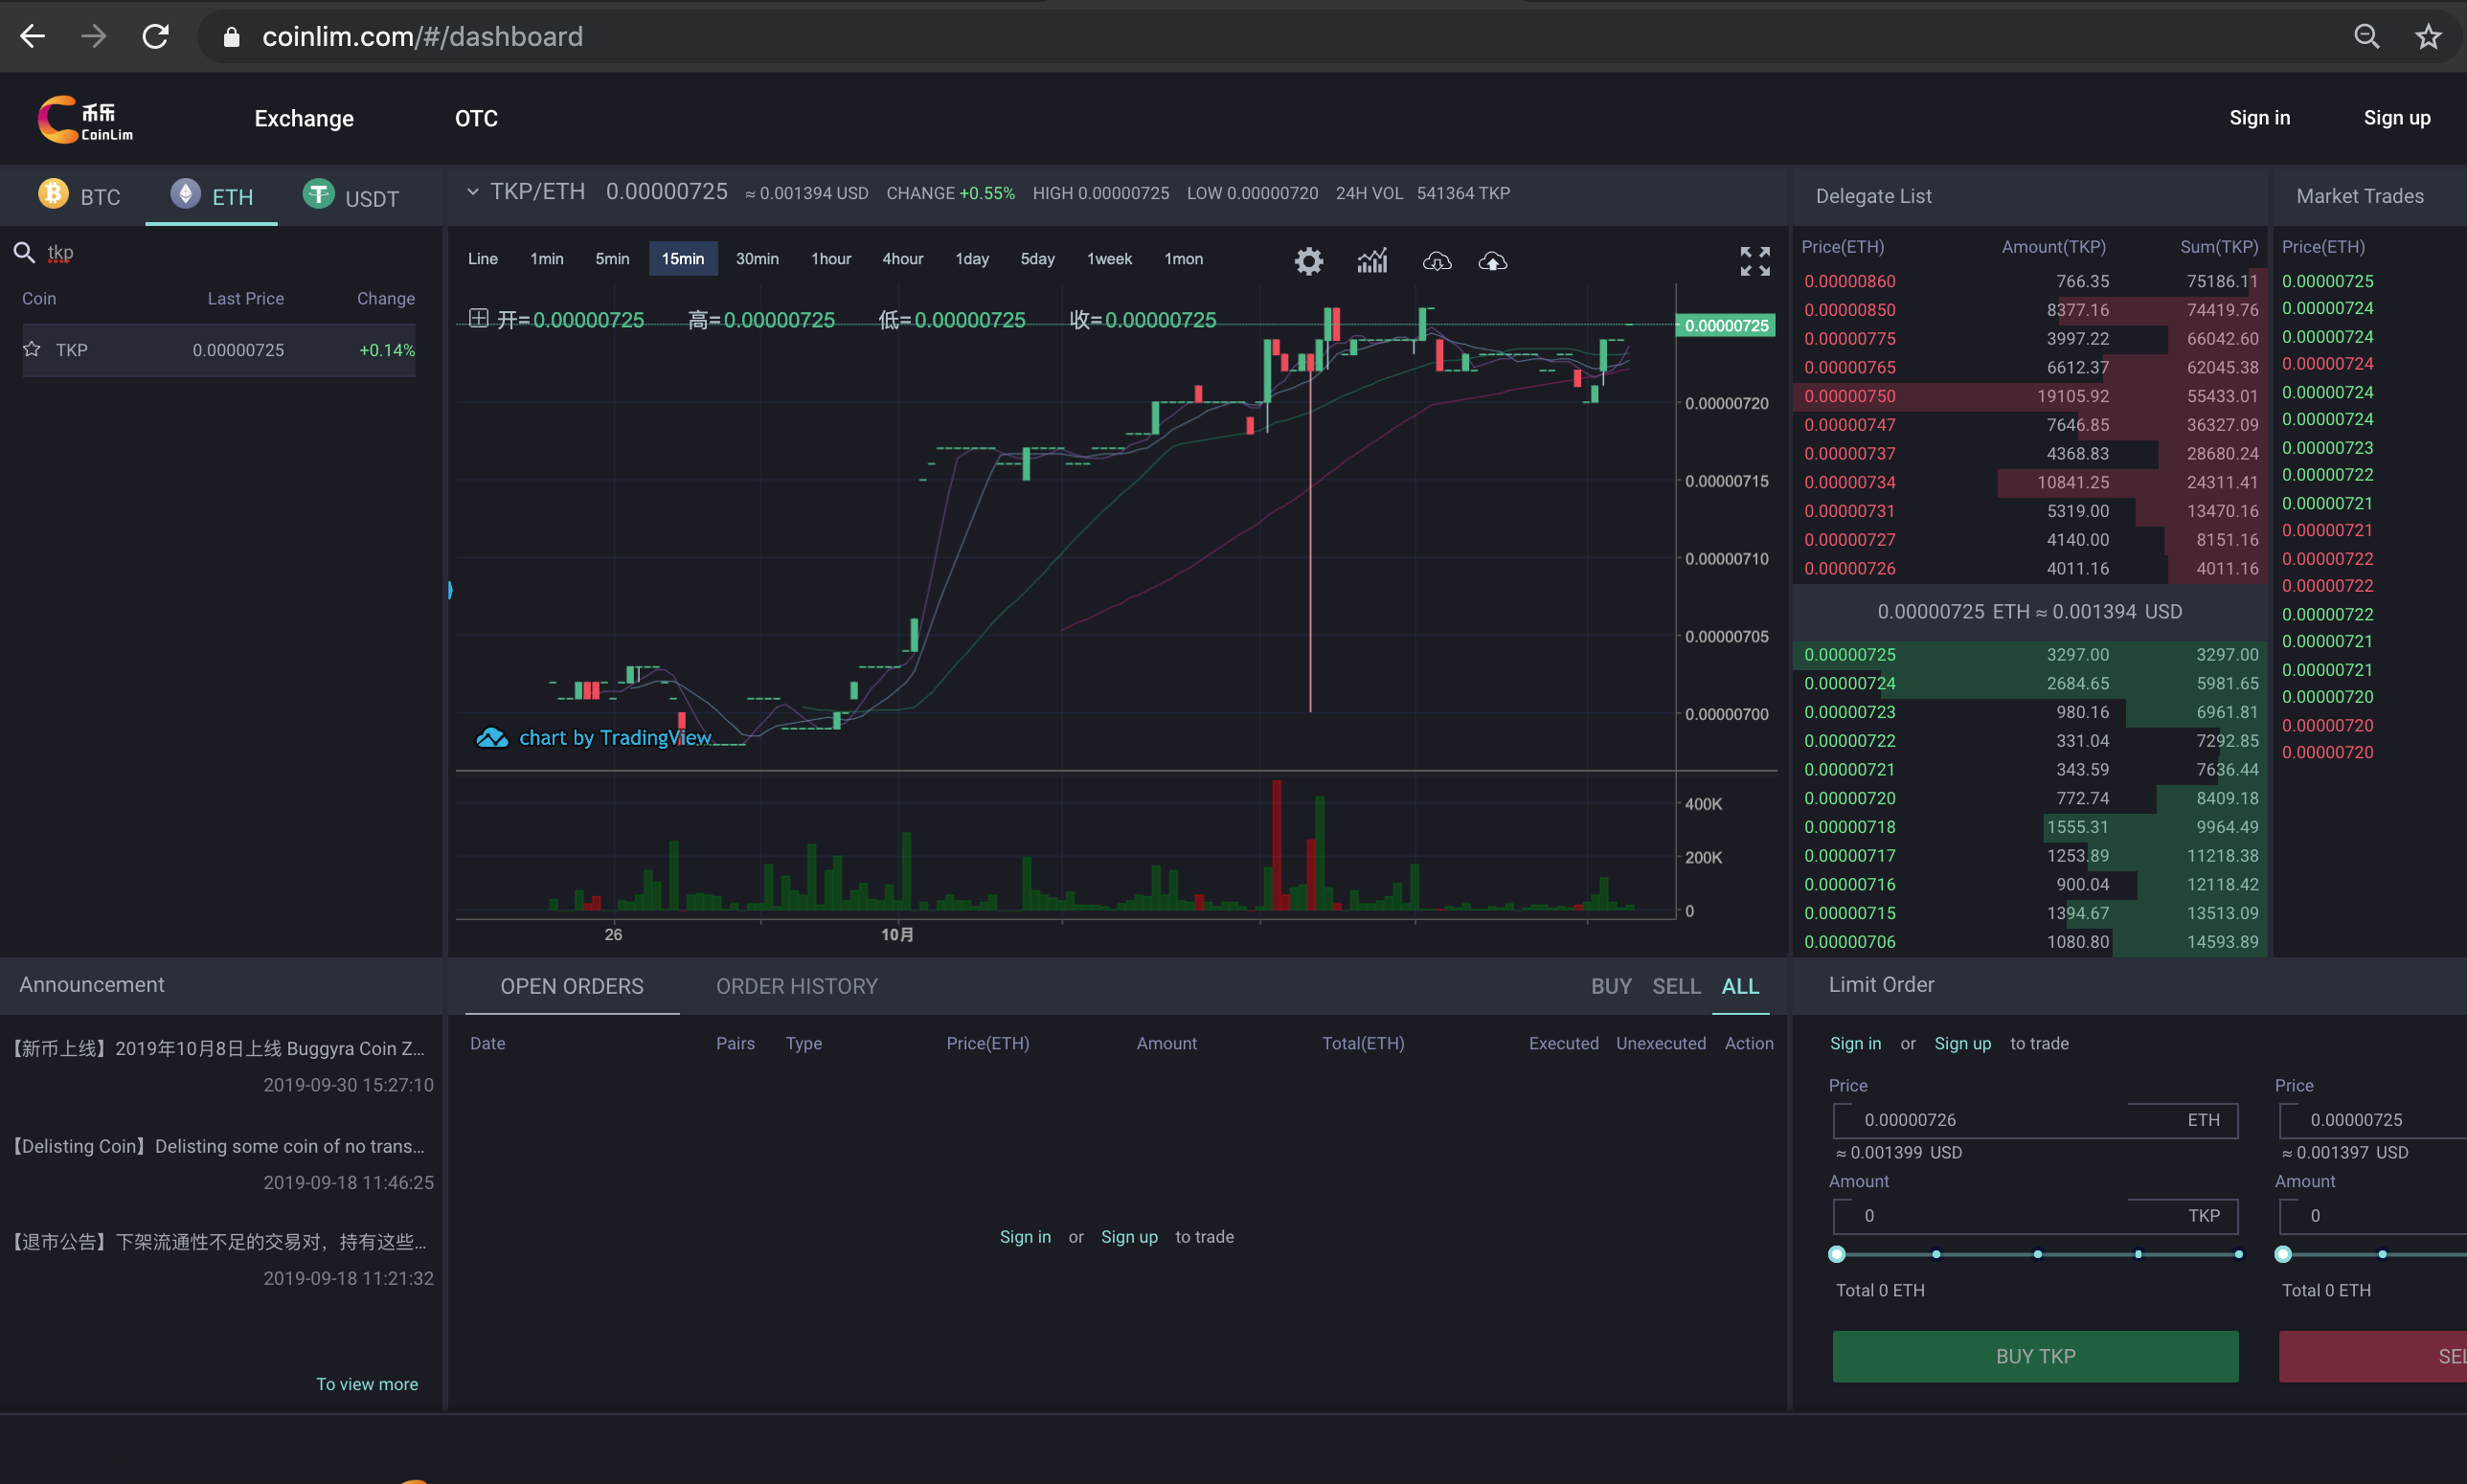Open chart settings gear icon
Image resolution: width=2467 pixels, height=1484 pixels.
coord(1308,261)
